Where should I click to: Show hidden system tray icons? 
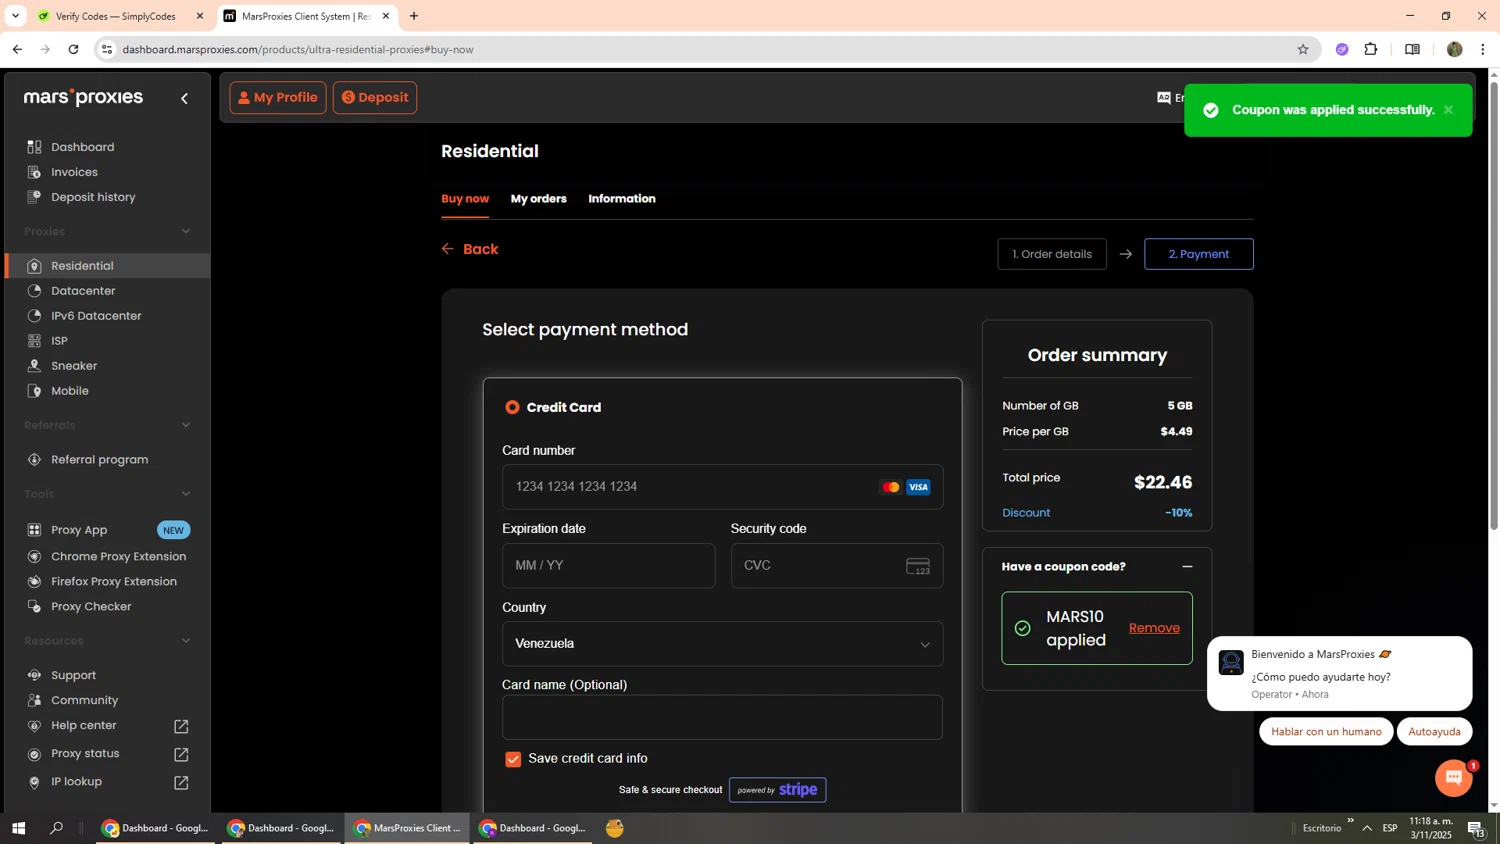(1367, 828)
